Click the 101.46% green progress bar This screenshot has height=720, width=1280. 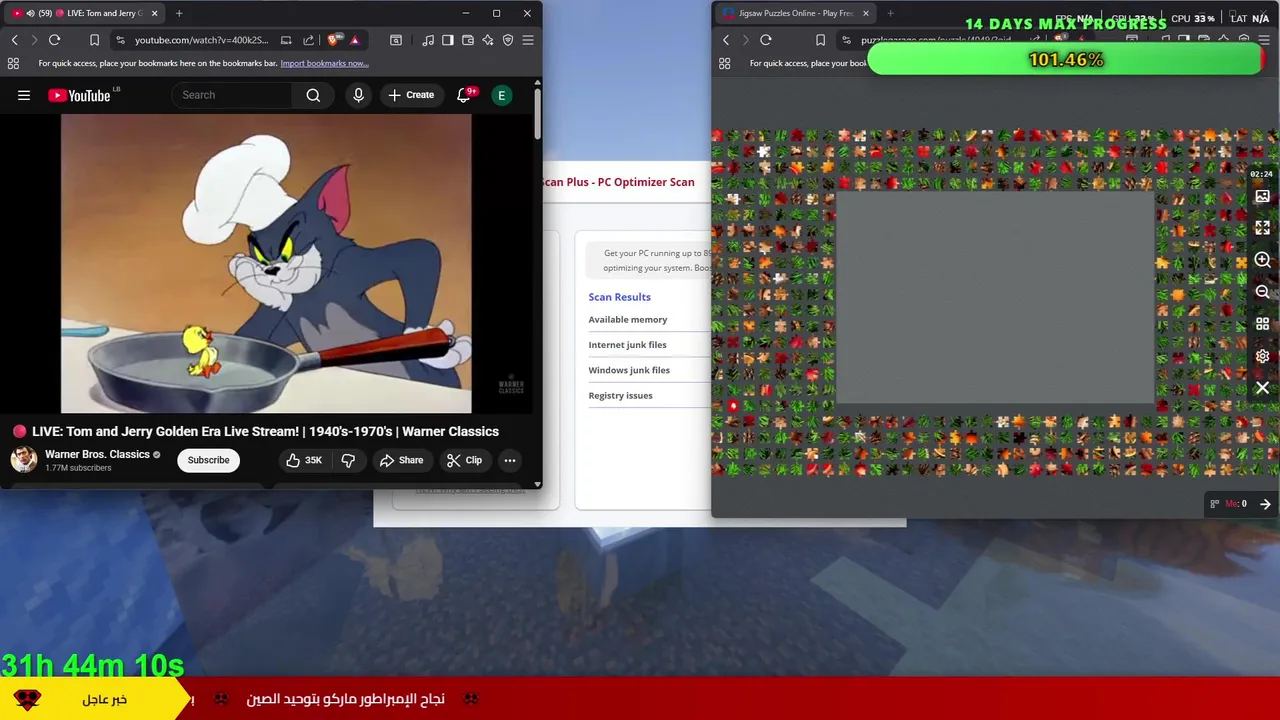(1066, 60)
